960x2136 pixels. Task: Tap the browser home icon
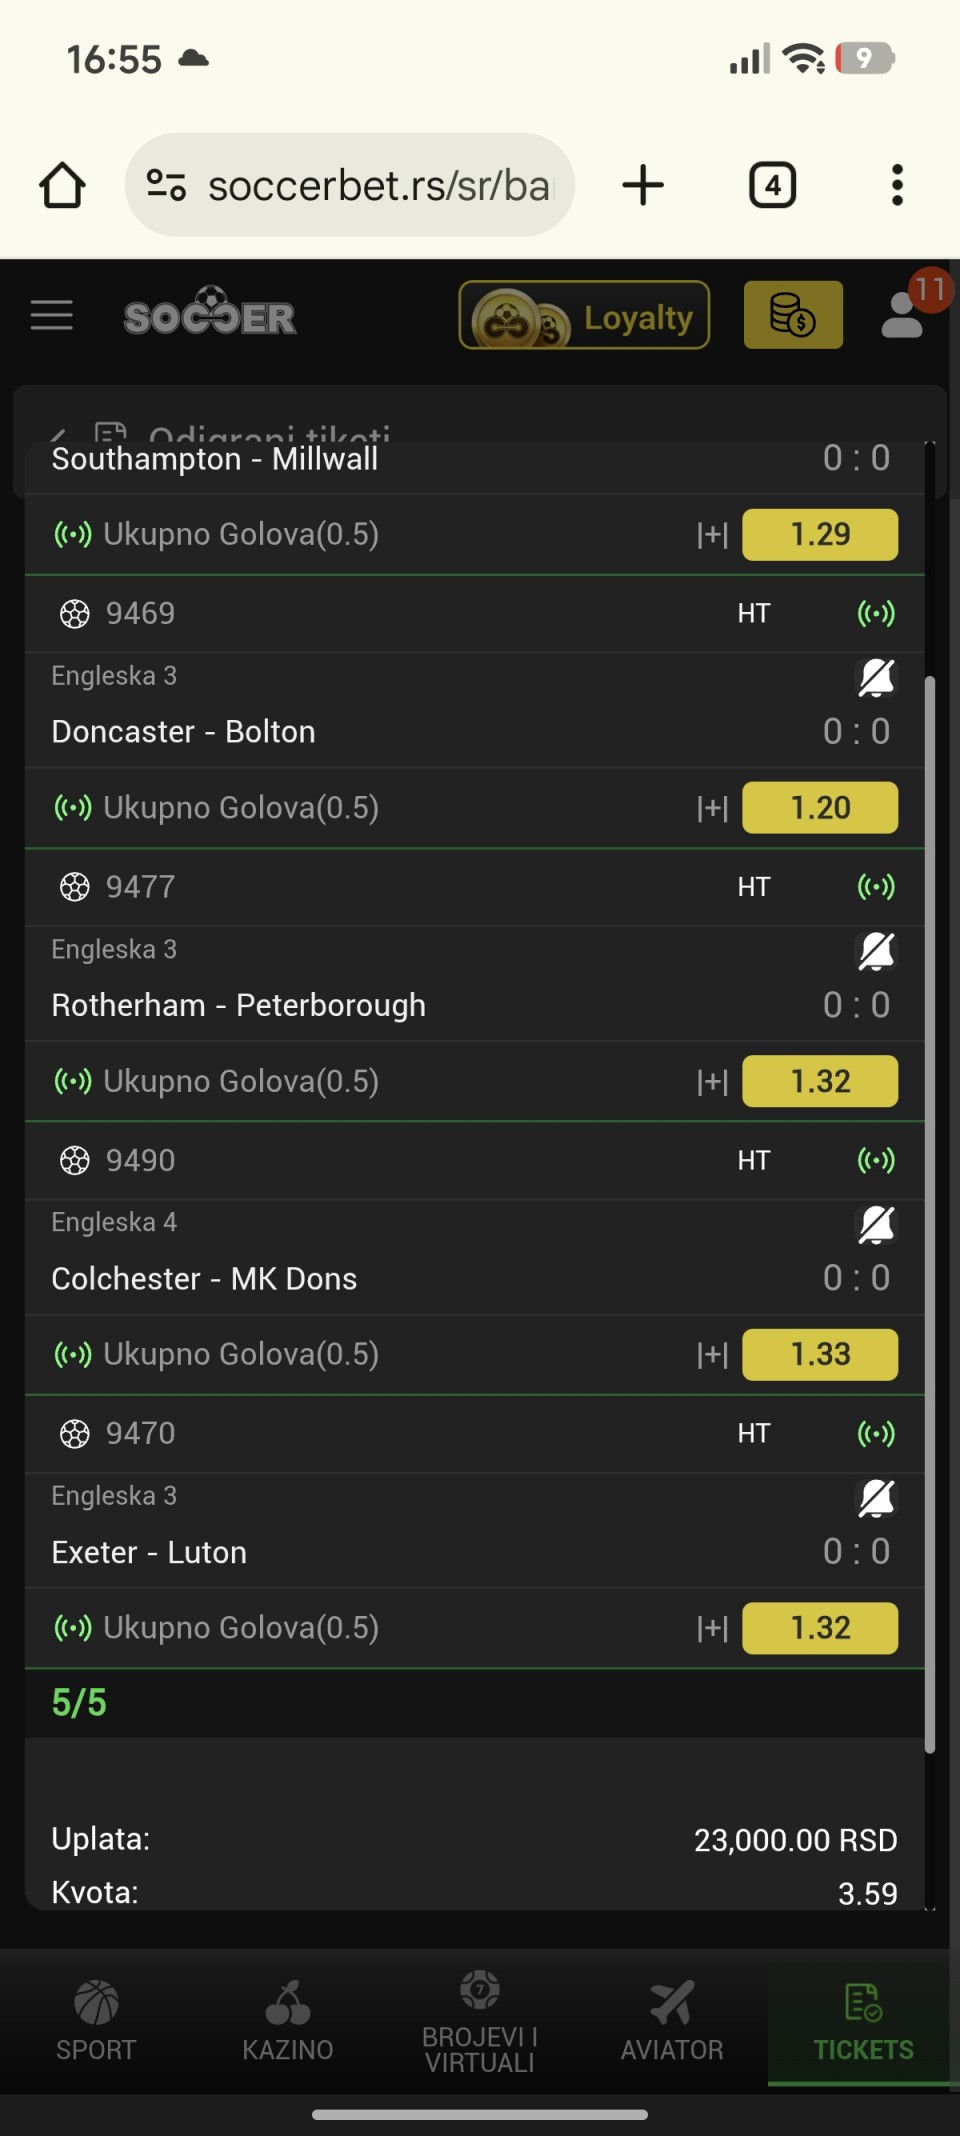pyautogui.click(x=62, y=186)
